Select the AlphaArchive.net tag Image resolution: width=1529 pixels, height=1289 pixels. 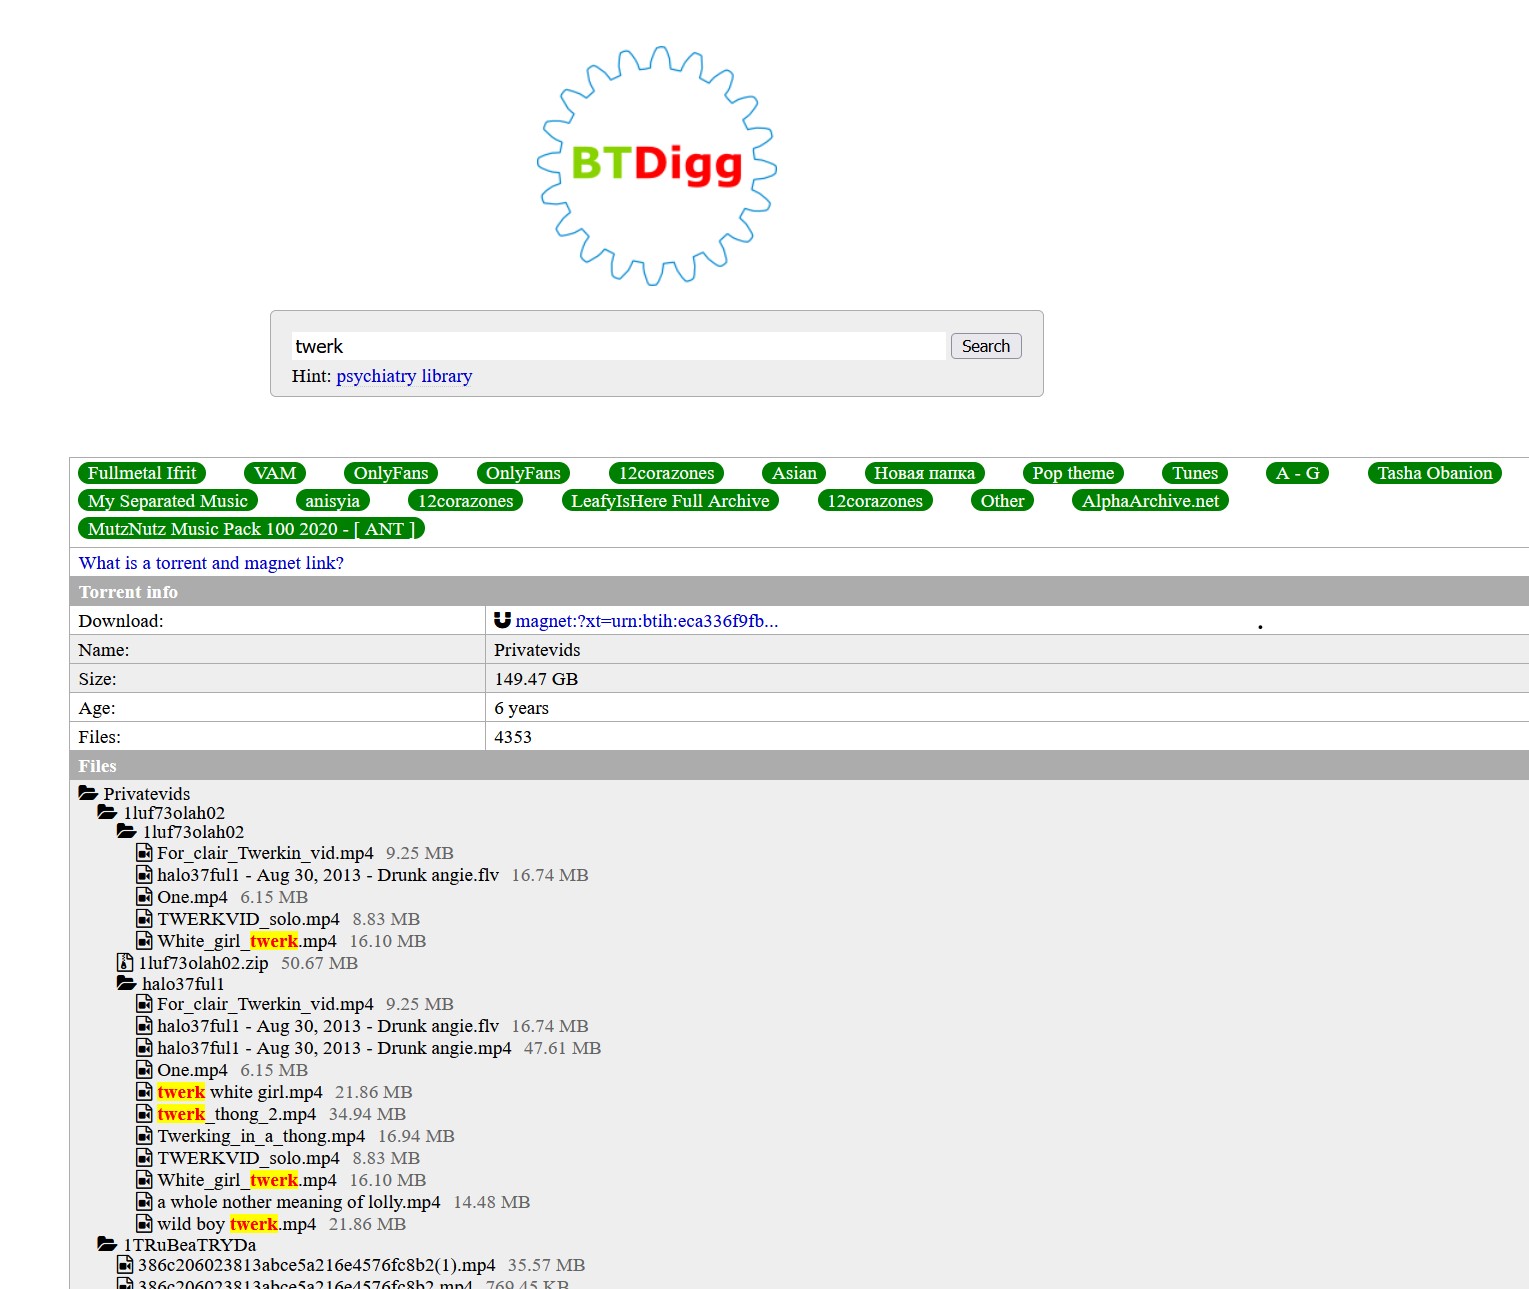[x=1150, y=501]
